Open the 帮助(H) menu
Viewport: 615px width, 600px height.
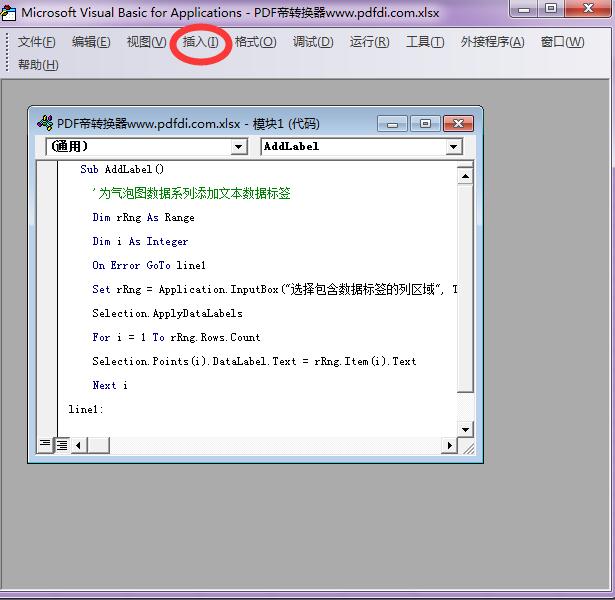point(38,65)
